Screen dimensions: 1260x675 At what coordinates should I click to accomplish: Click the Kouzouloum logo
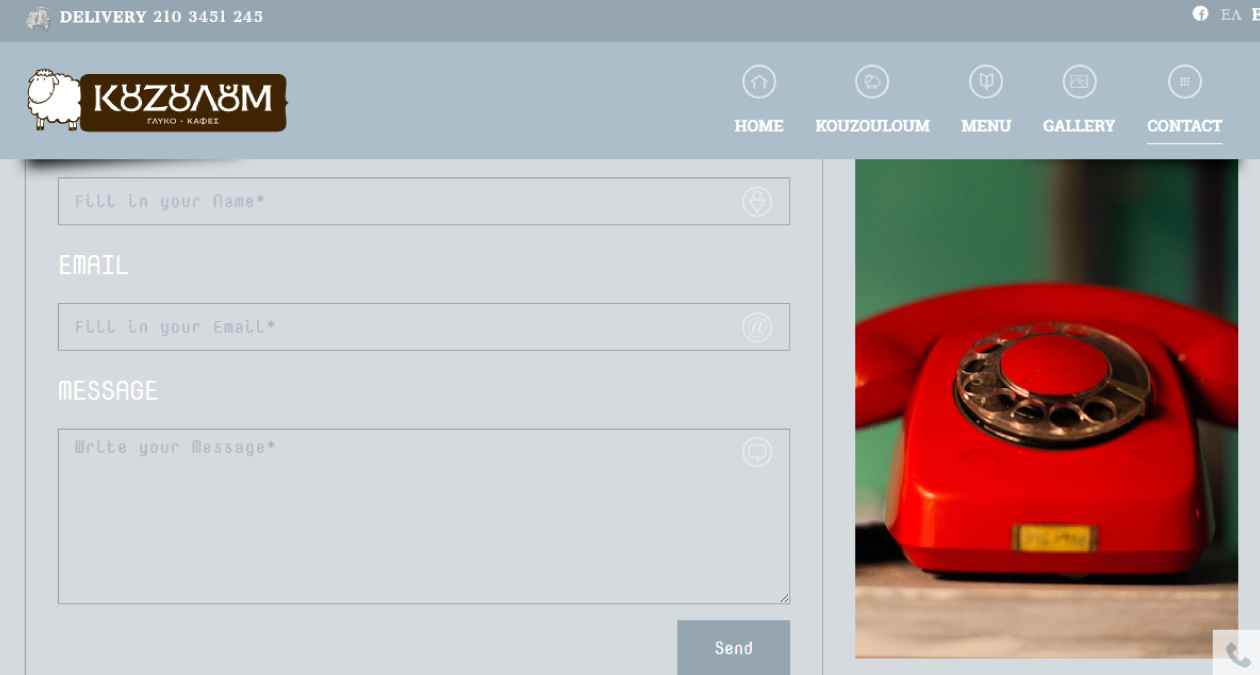tap(157, 101)
